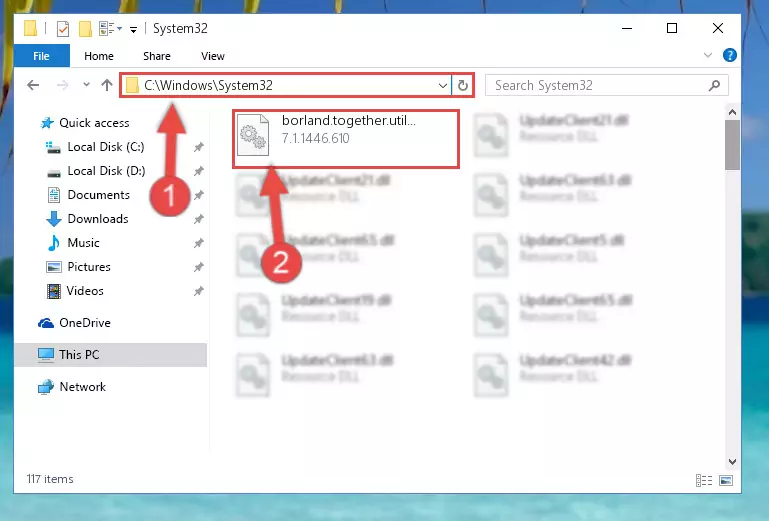Click the Downloads blue arrow icon
This screenshot has height=521, width=769.
click(x=53, y=219)
